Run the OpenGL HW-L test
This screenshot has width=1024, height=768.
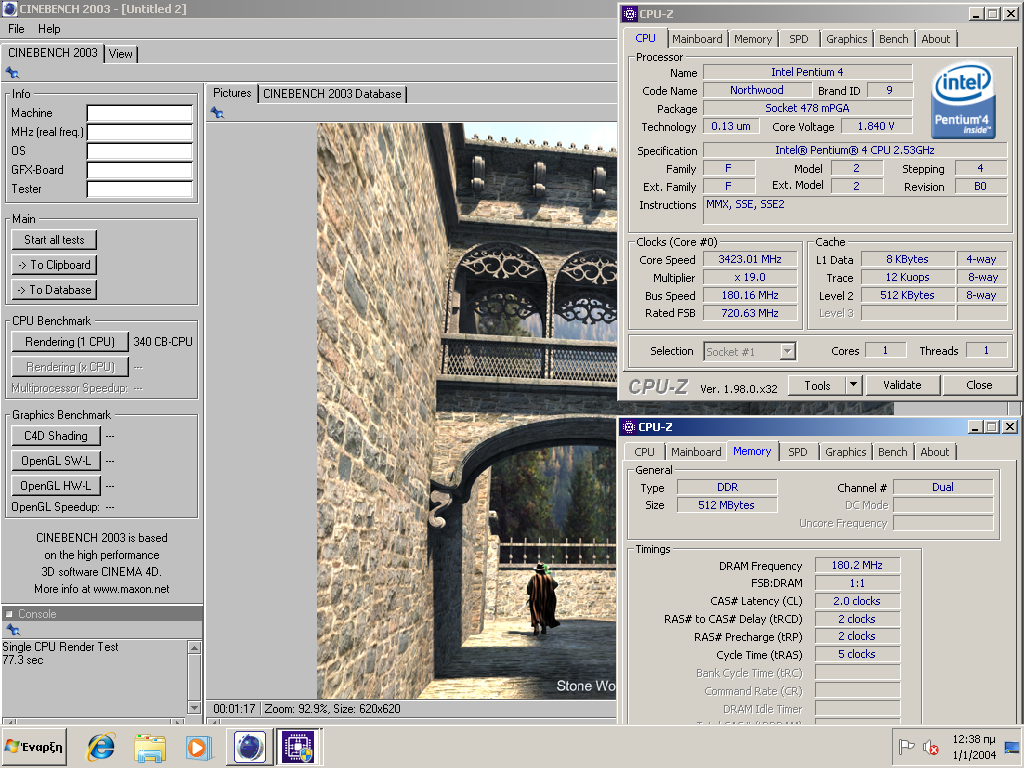coord(56,485)
